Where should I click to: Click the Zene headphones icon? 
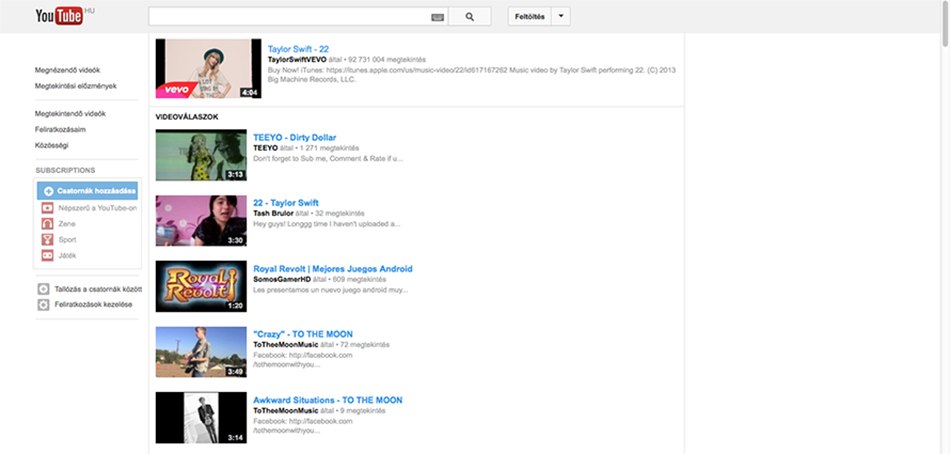[46, 224]
